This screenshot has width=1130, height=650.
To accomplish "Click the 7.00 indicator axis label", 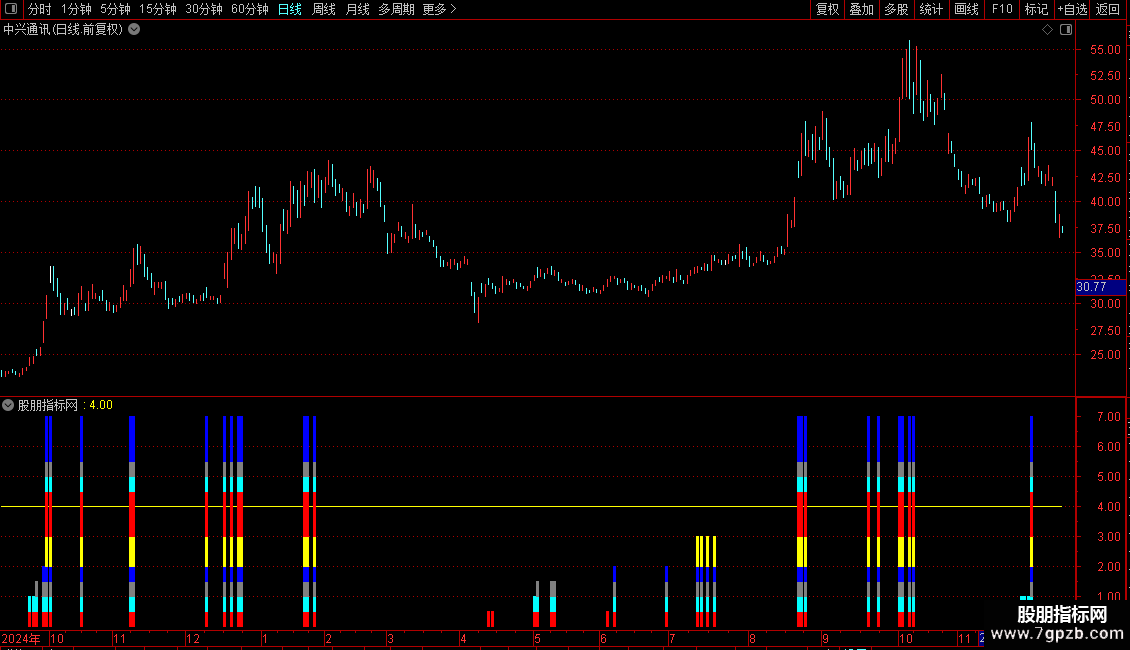I will 1109,417.
